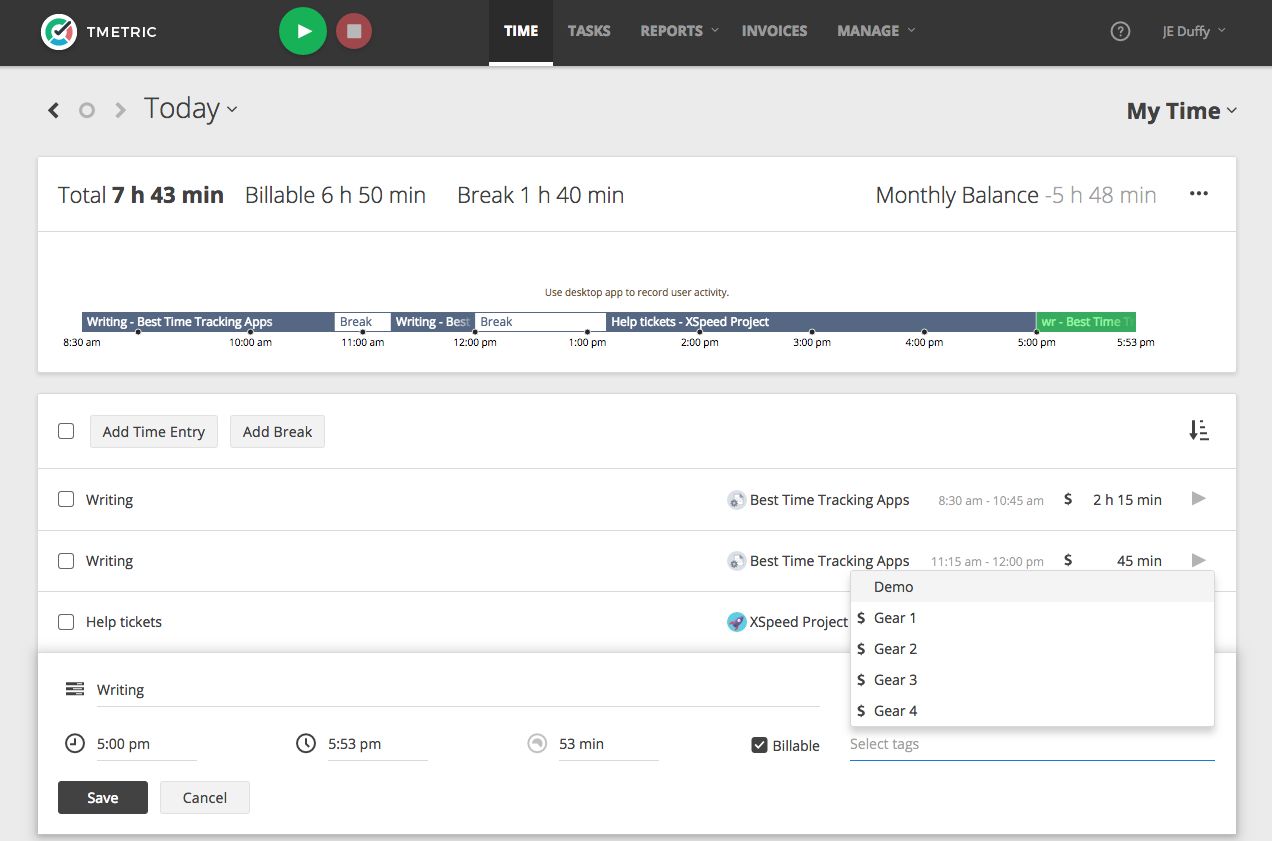Check the Help tickets entry checkbox
The image size is (1272, 841).
coord(66,622)
